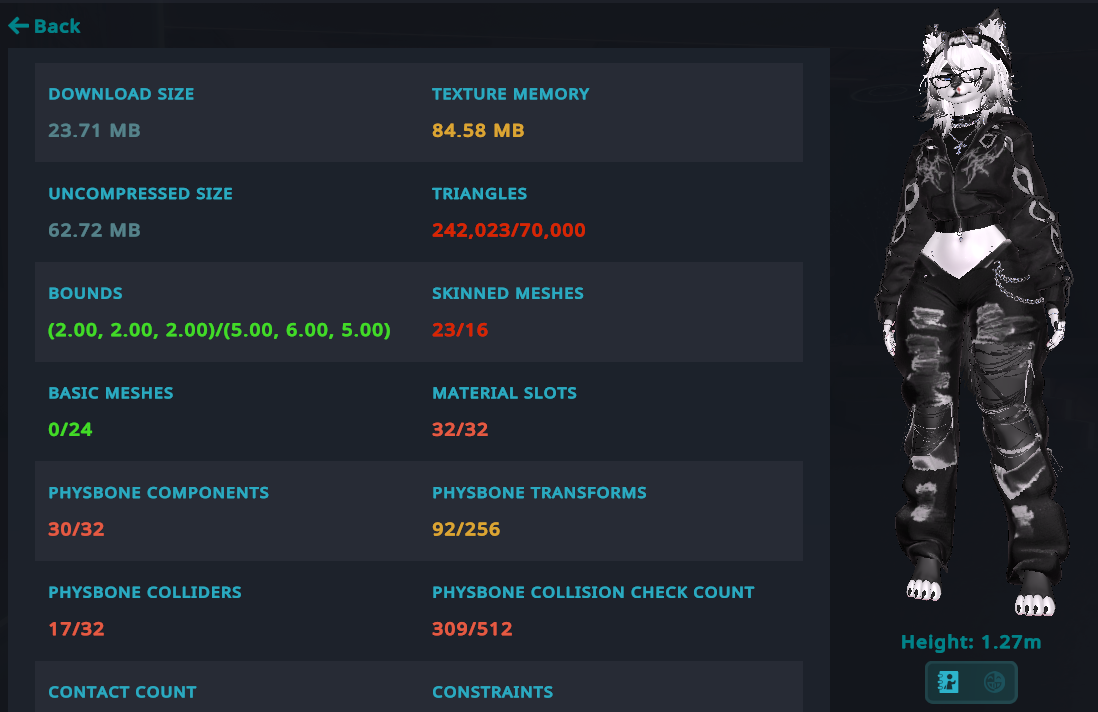
Task: Click the Constraints heading
Action: [492, 692]
